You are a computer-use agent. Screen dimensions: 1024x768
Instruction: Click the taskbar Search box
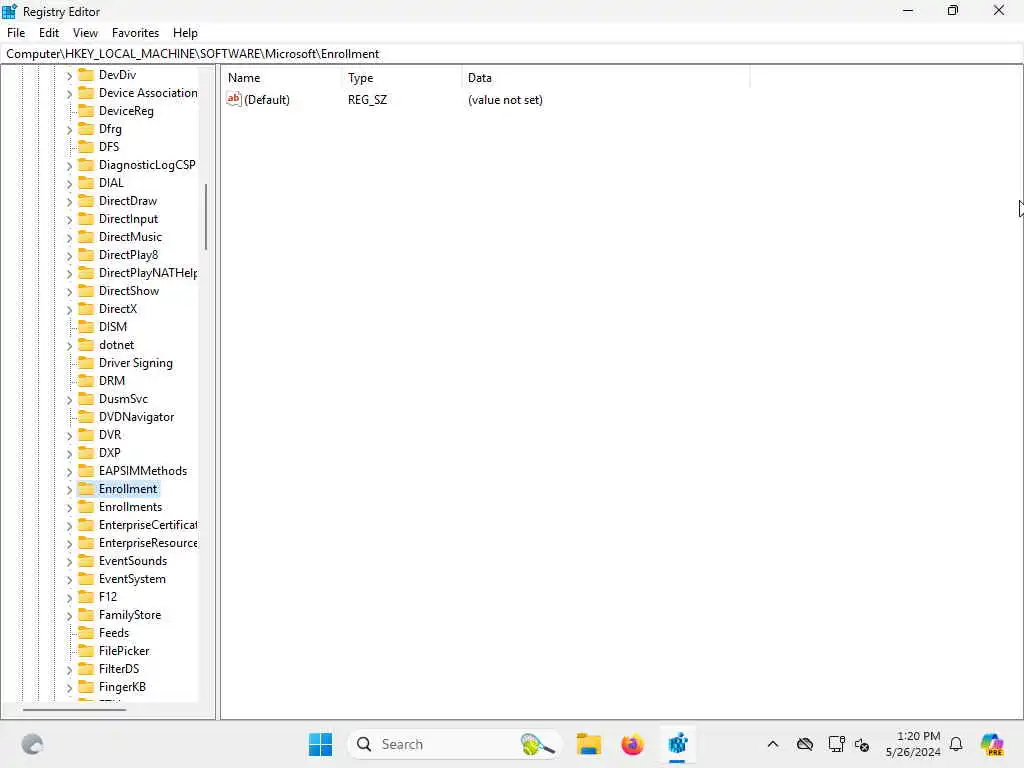point(454,744)
